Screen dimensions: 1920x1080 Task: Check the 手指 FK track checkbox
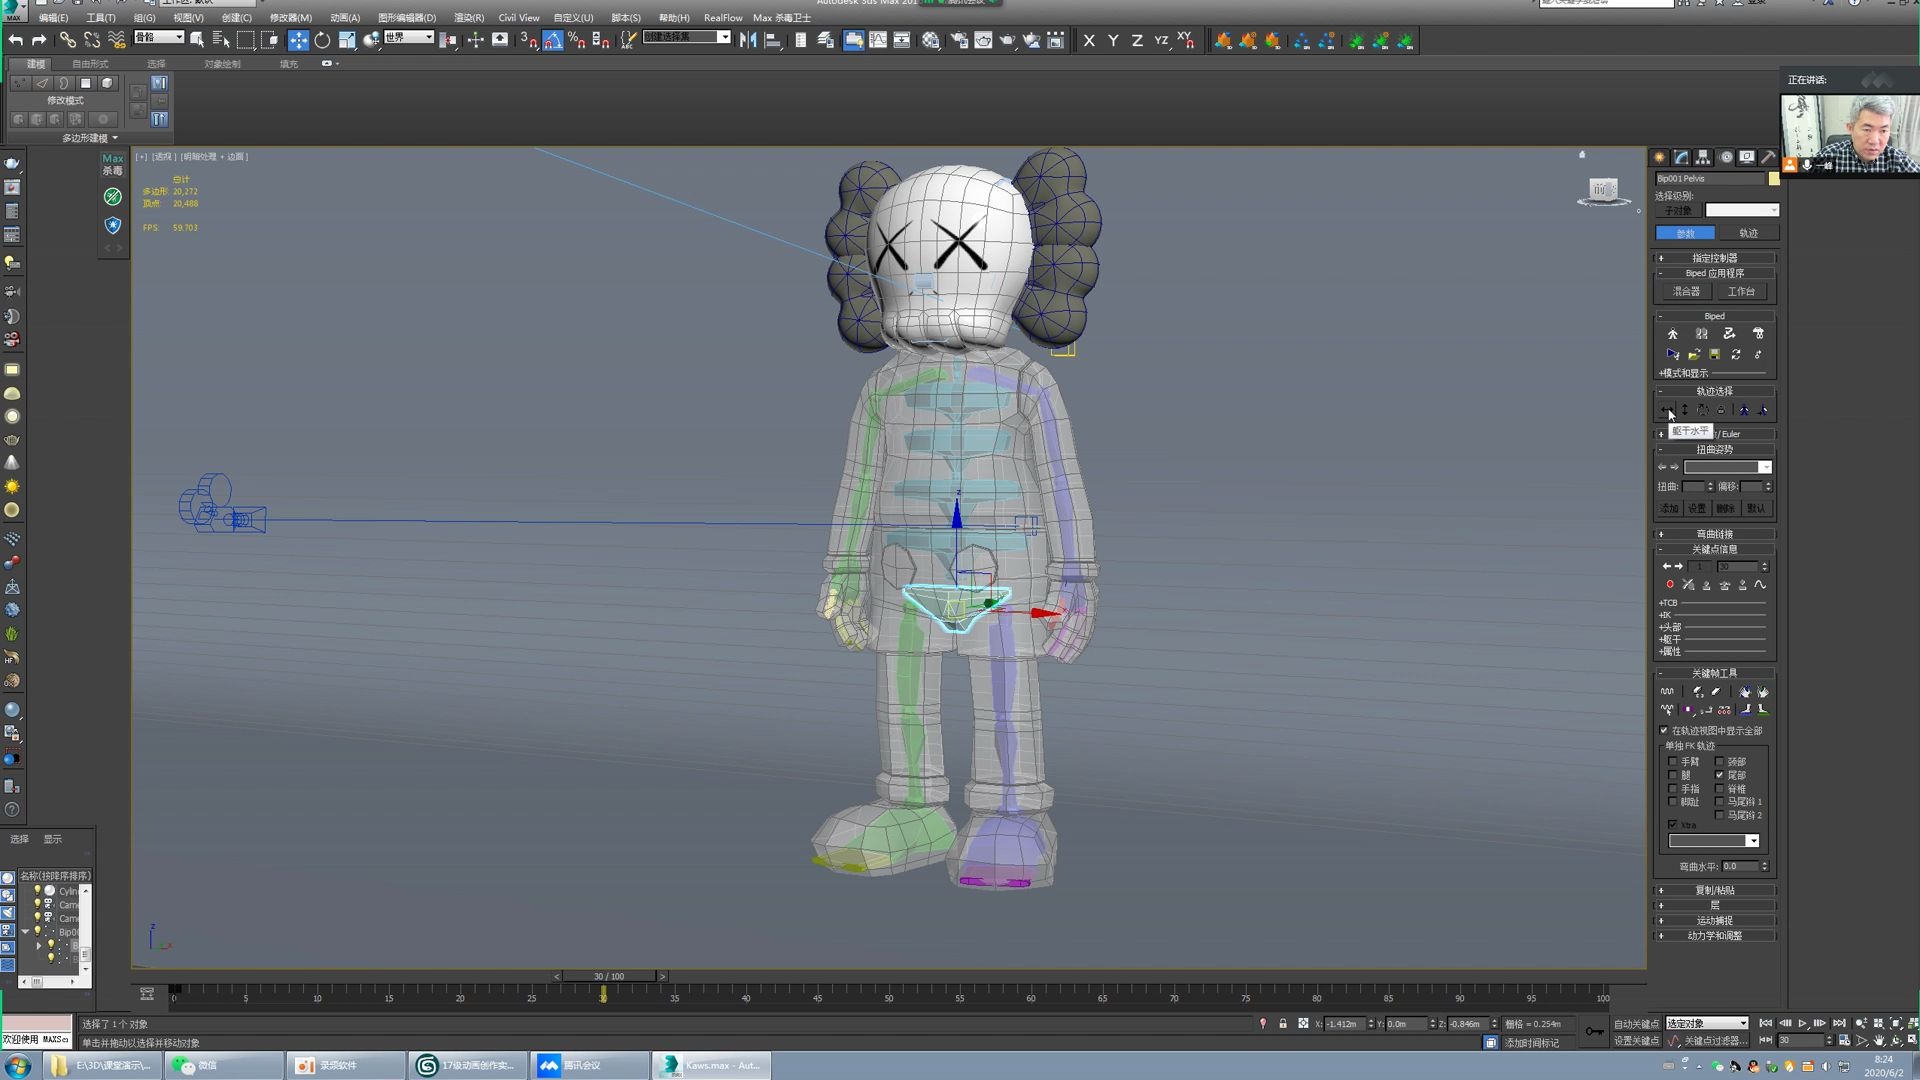pos(1672,789)
